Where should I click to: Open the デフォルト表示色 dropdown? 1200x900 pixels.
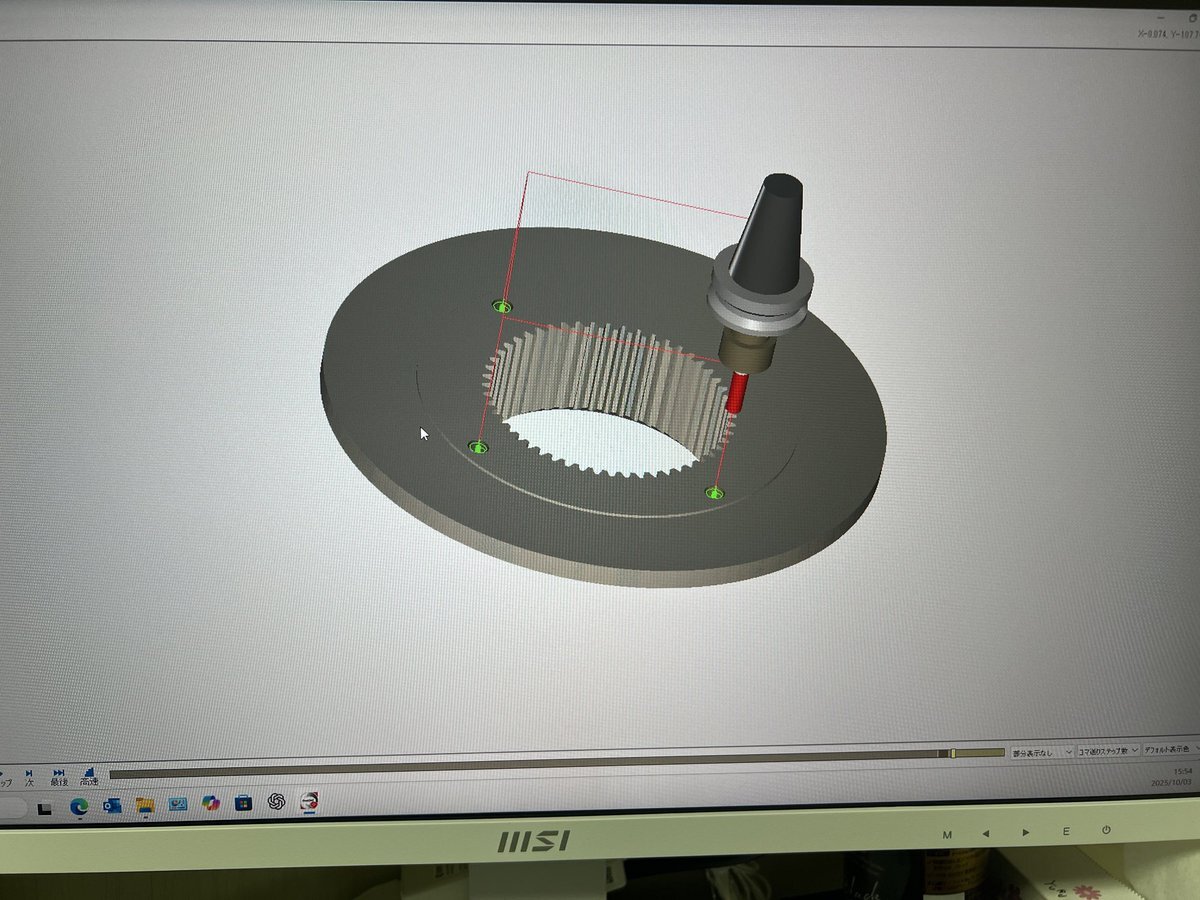[1170, 749]
